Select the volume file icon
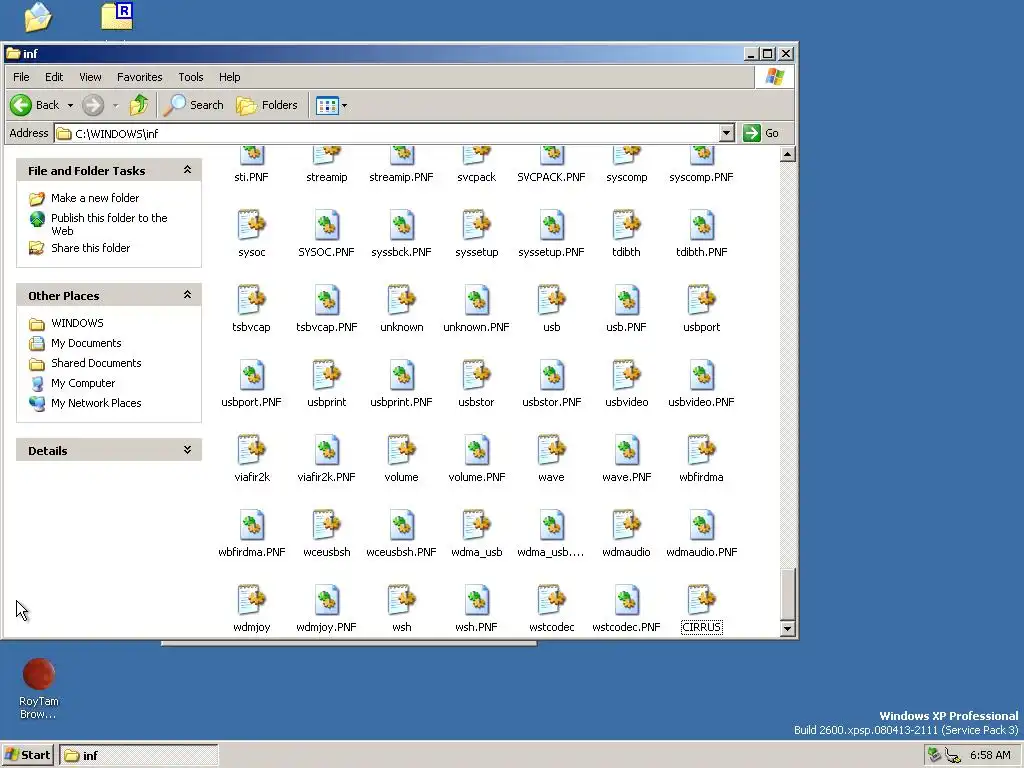Screen dimensions: 1024x768 (x=401, y=451)
